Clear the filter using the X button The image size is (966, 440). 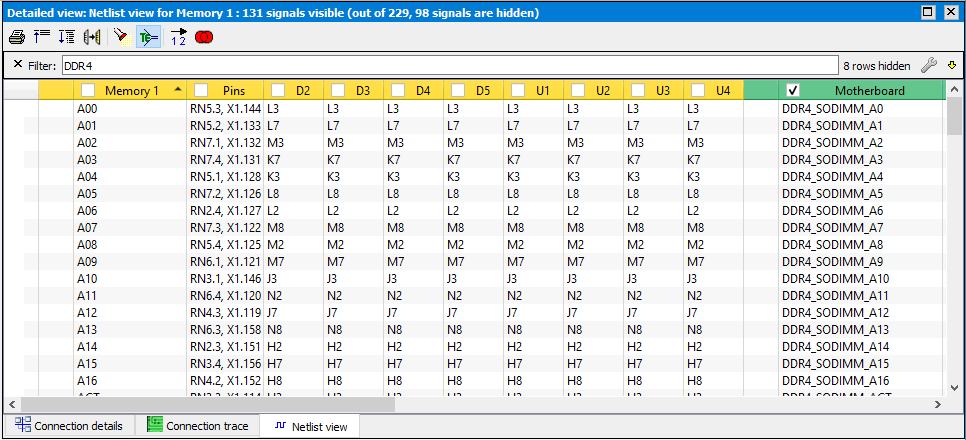18,65
